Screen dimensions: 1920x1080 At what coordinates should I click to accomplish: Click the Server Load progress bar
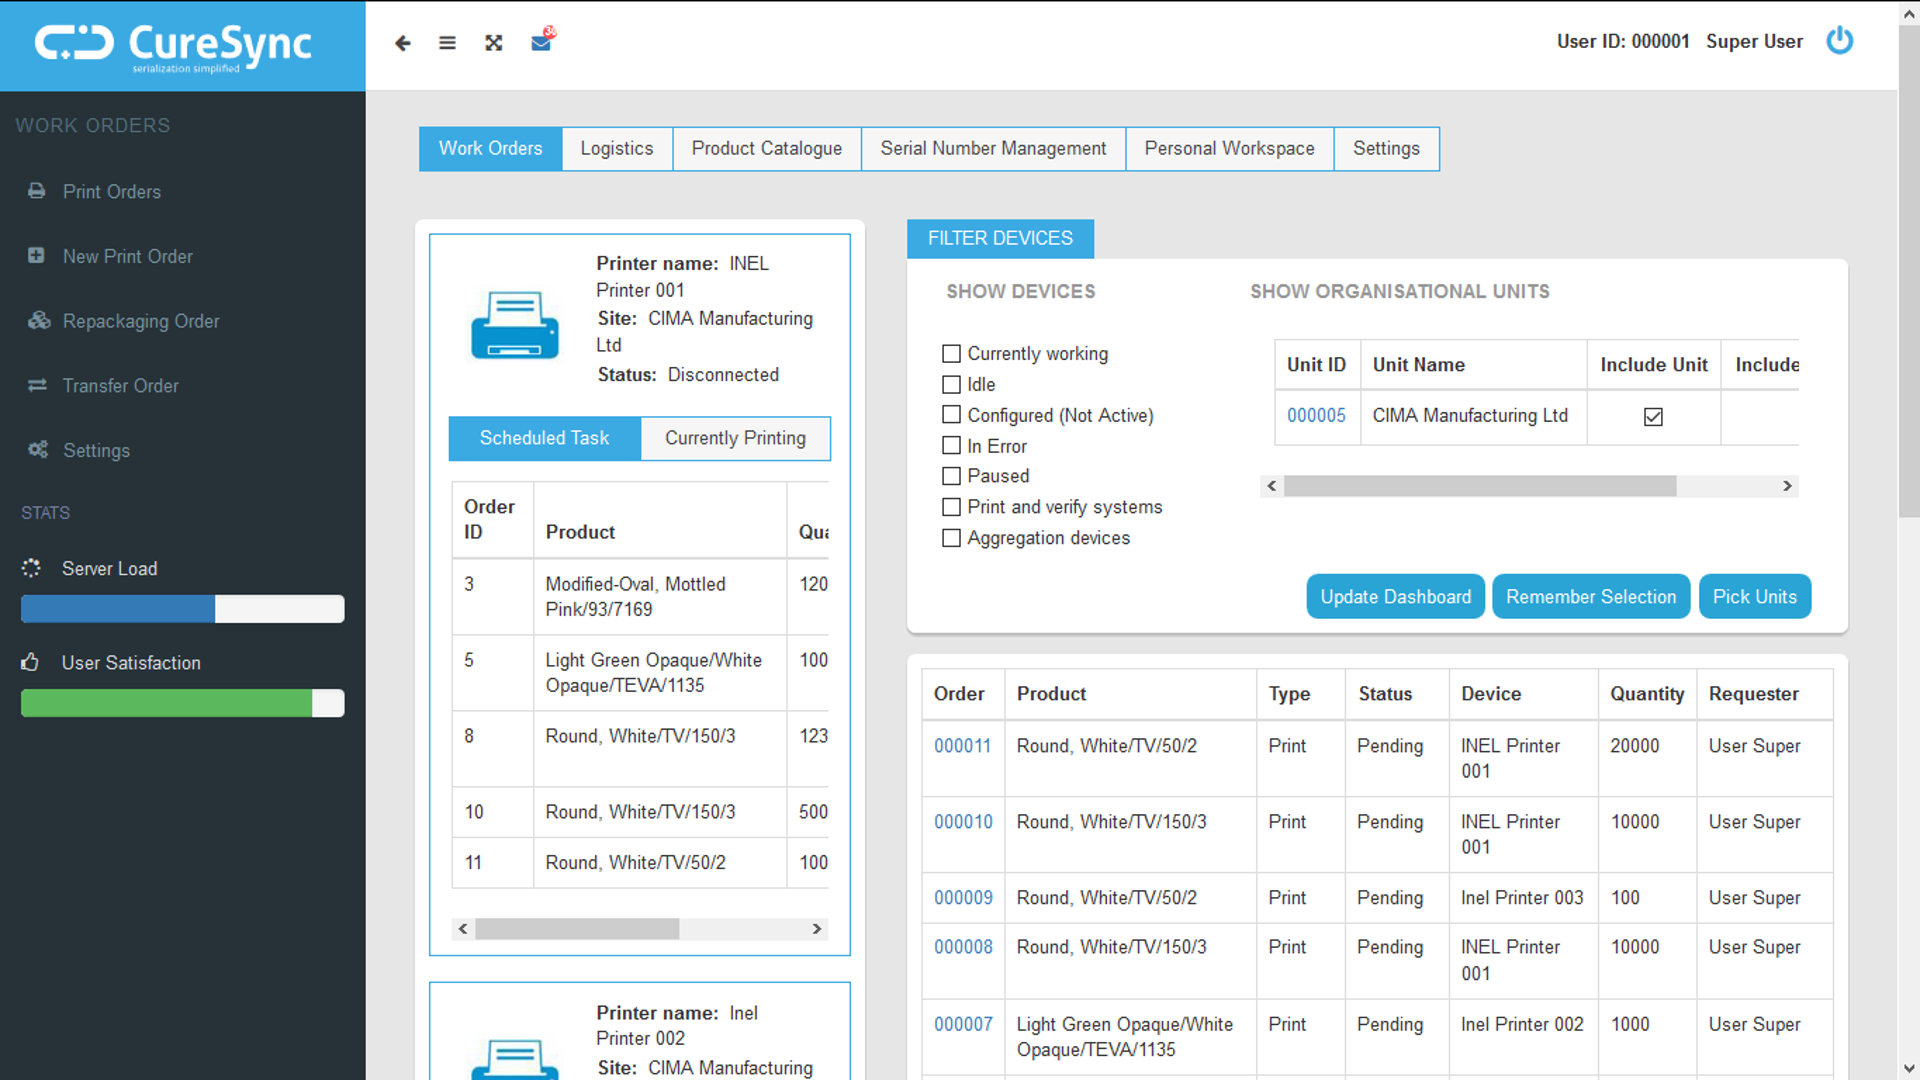[x=182, y=609]
